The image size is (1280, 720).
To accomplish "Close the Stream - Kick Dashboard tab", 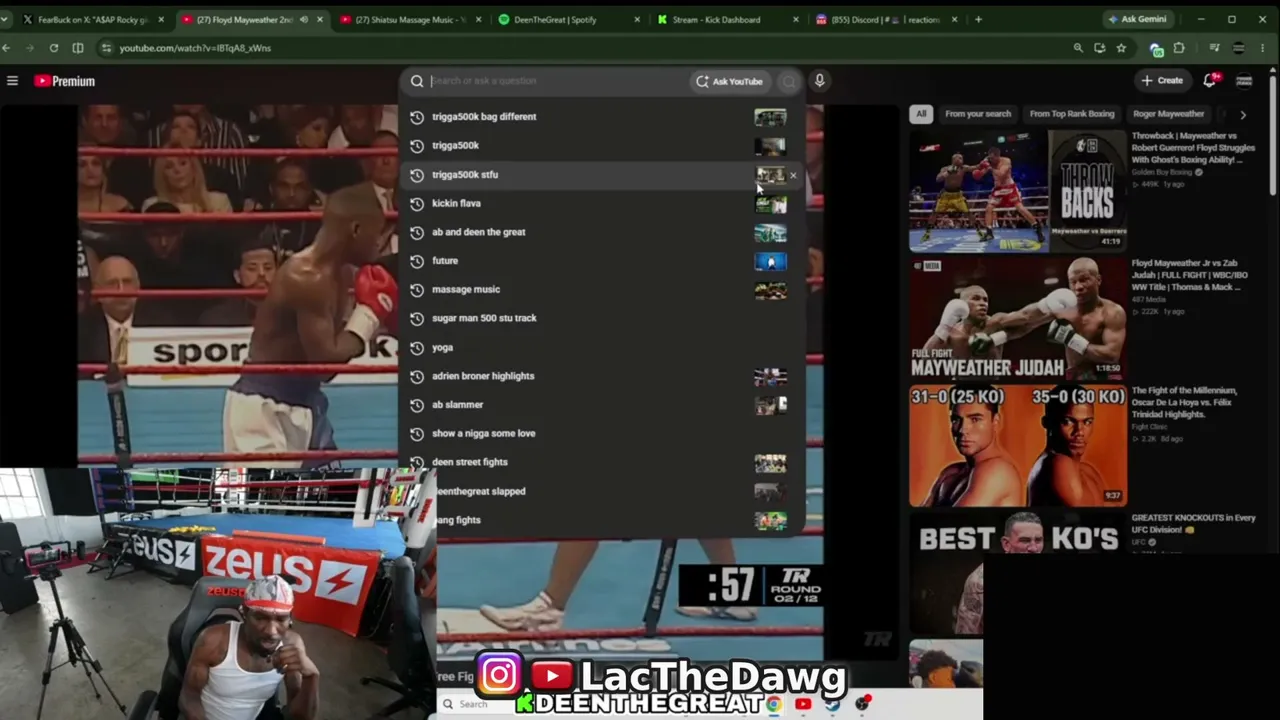I will [x=796, y=19].
